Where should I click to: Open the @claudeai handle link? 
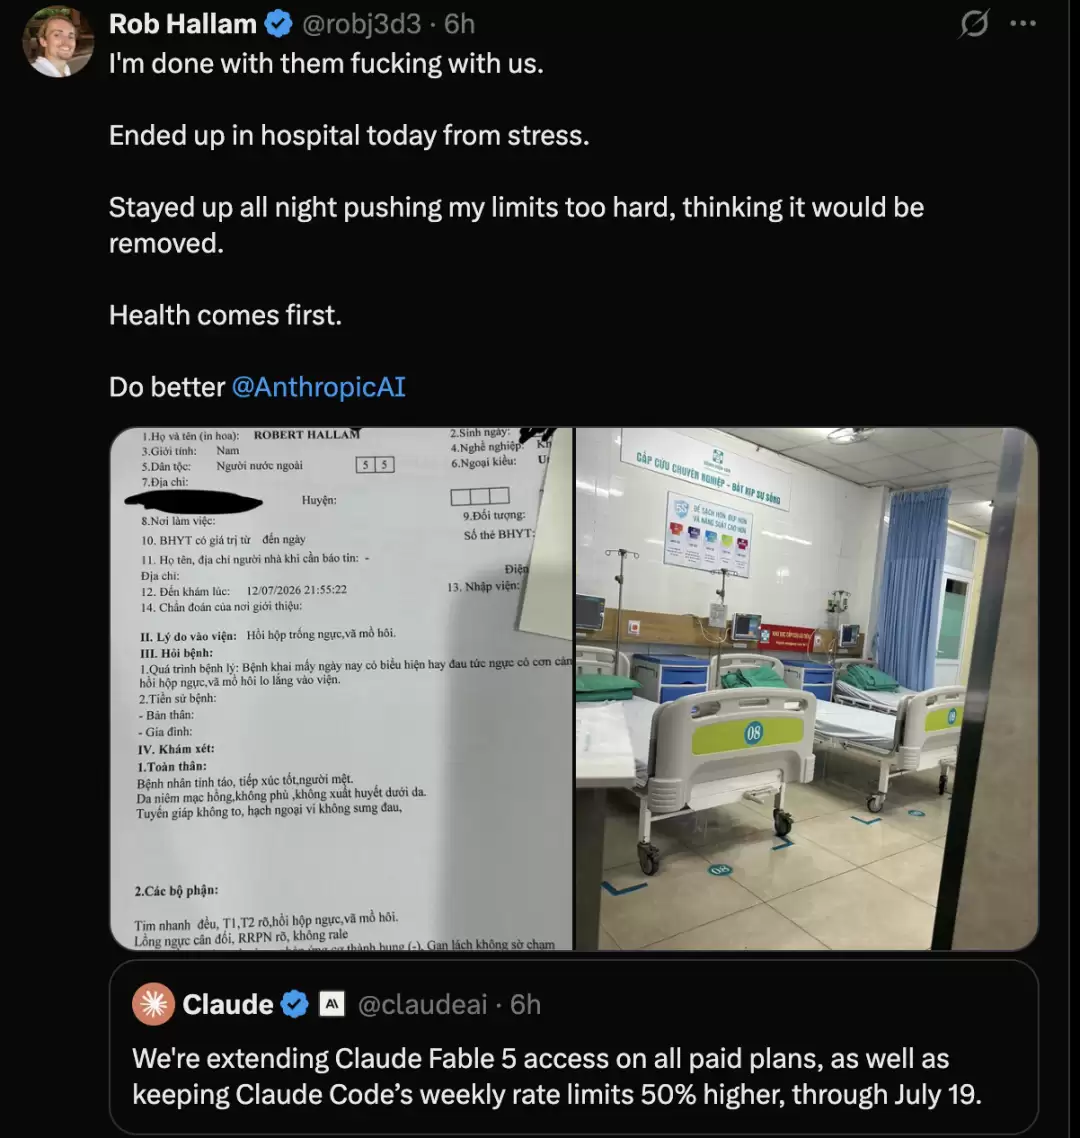pos(422,1004)
